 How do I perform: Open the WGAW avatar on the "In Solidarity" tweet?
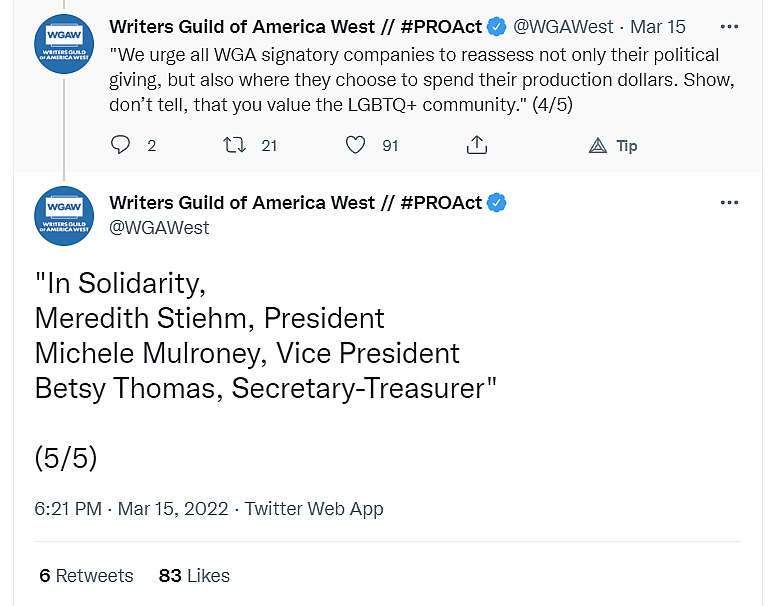coord(64,216)
